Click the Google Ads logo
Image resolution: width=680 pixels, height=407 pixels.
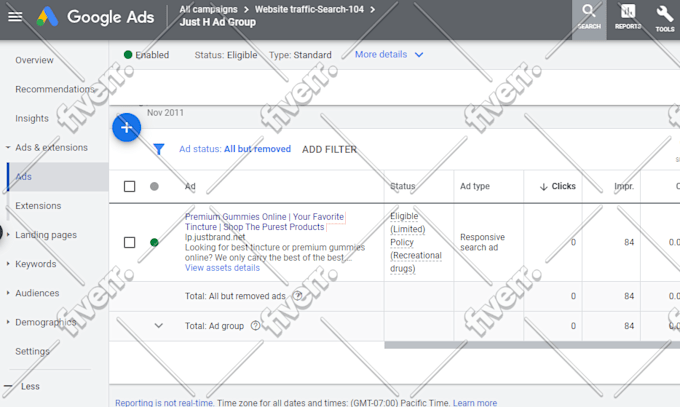point(95,17)
